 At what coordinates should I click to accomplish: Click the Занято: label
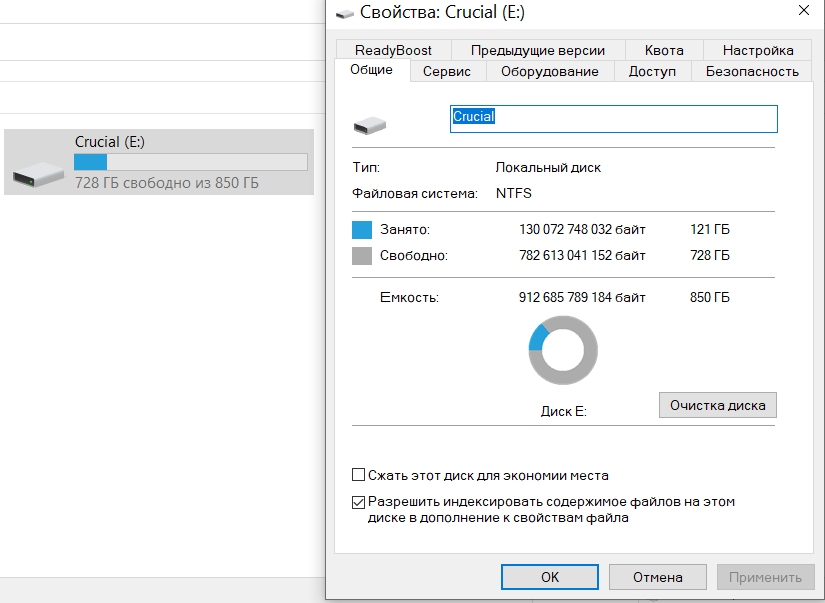click(x=405, y=229)
